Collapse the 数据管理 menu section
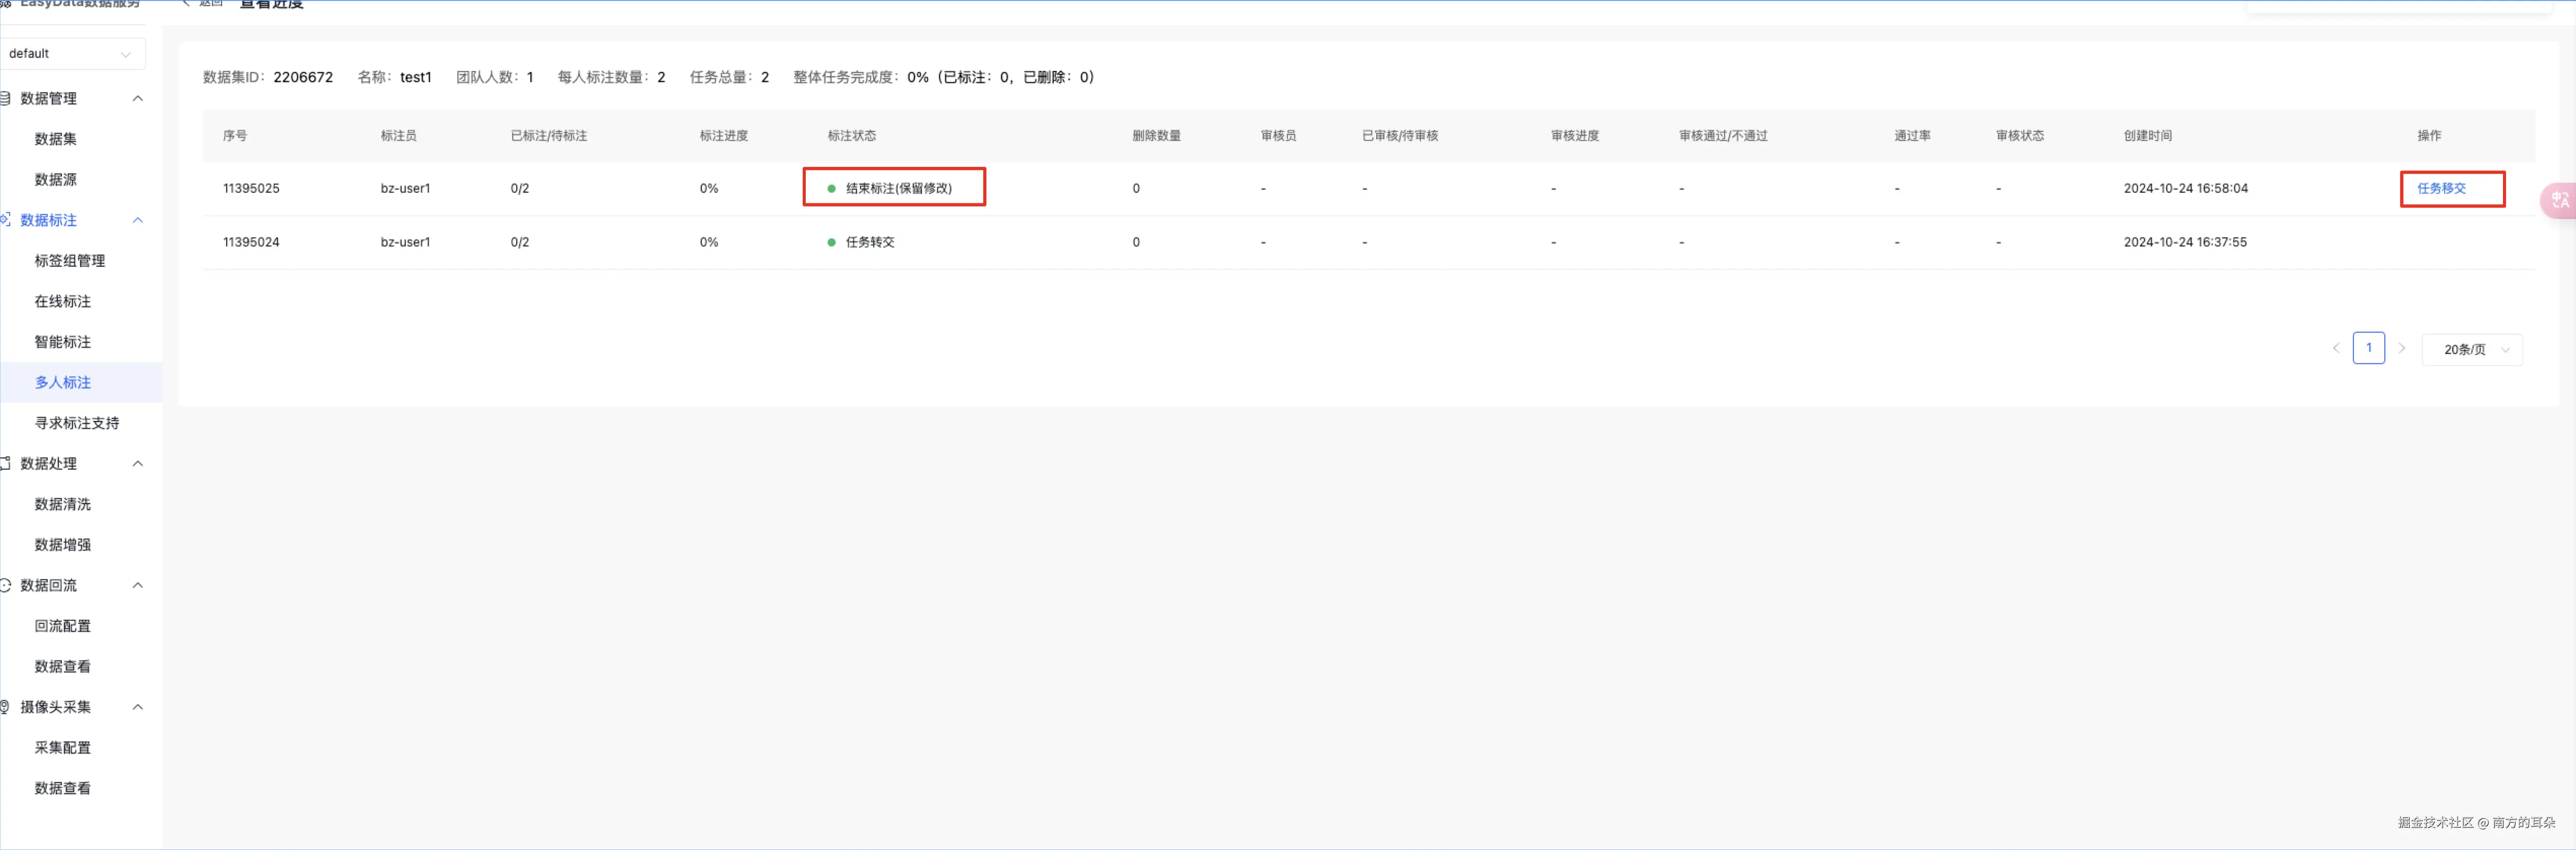The width and height of the screenshot is (2576, 850). pos(138,98)
